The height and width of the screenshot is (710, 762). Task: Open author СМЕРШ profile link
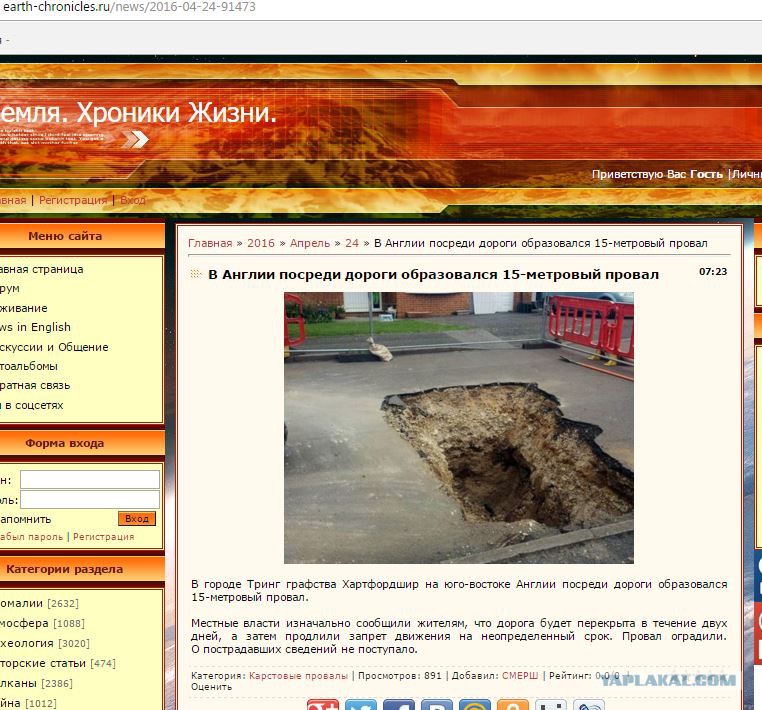coord(519,676)
